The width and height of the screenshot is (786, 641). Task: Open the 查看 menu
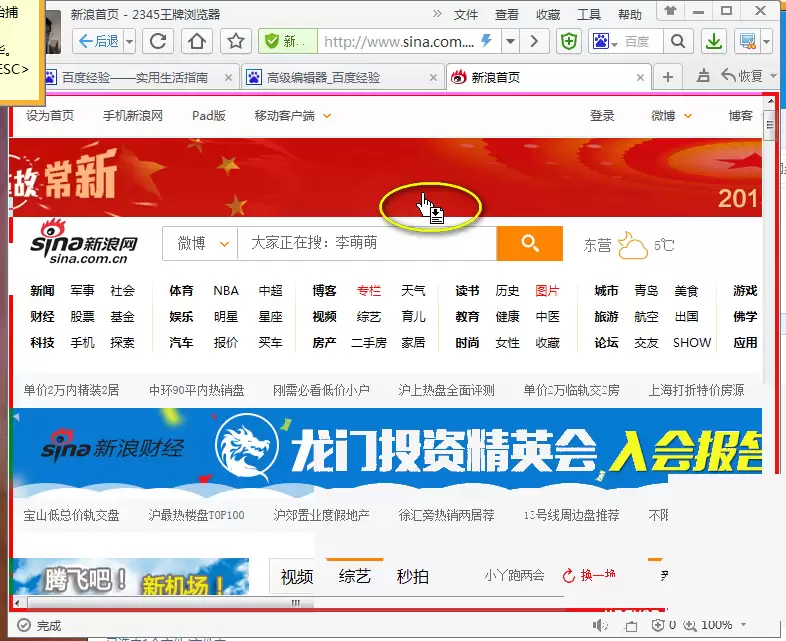[507, 15]
